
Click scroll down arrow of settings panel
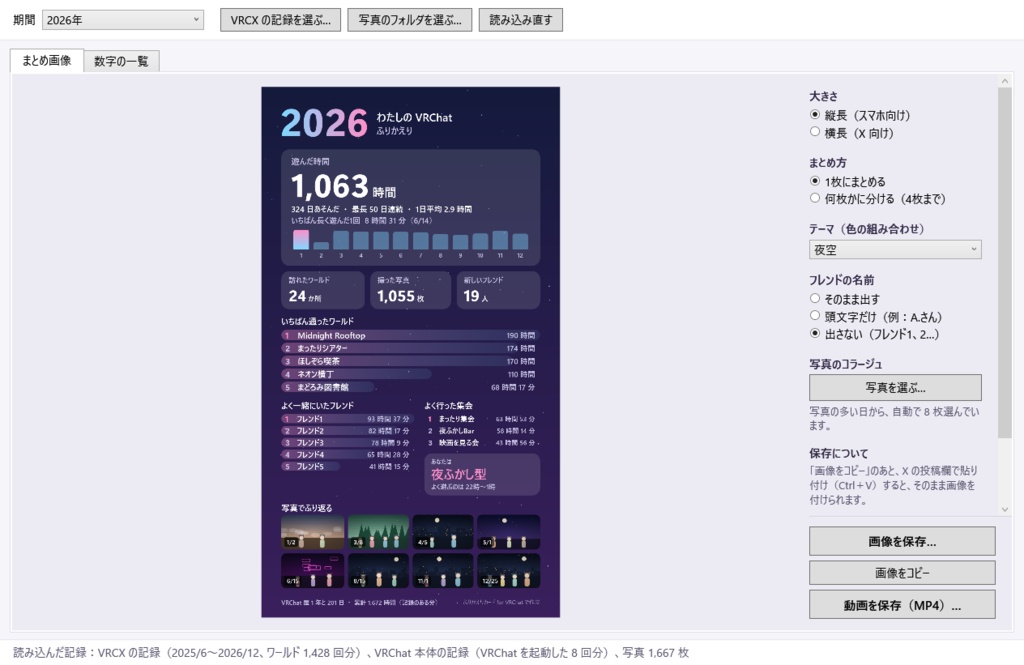coord(1004,509)
